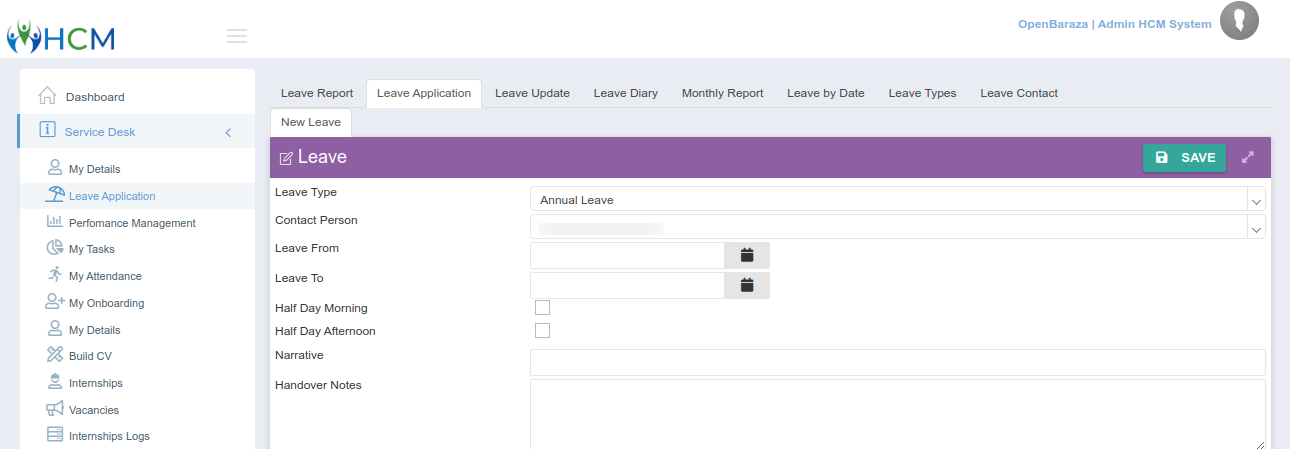Image resolution: width=1290 pixels, height=449 pixels.
Task: Click the My Onboarding user-plus icon
Action: (x=55, y=302)
